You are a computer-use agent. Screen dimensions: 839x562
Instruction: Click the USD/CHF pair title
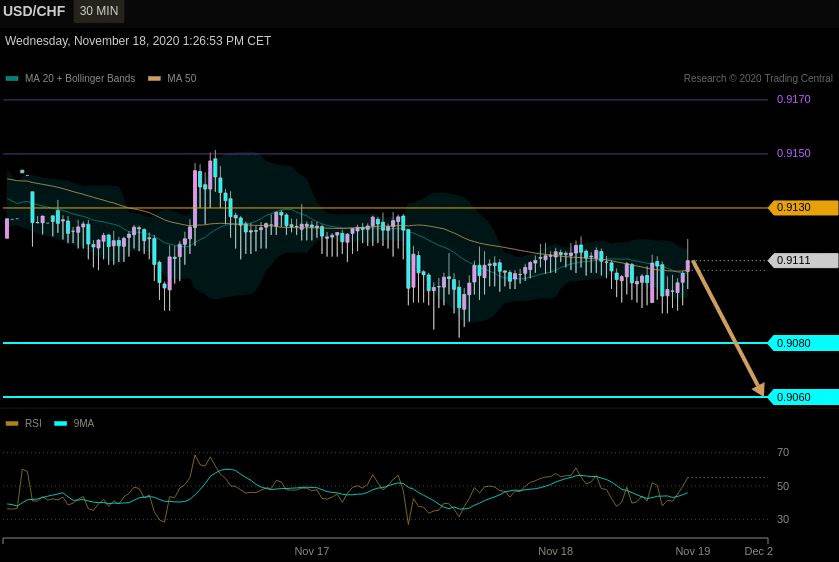34,11
